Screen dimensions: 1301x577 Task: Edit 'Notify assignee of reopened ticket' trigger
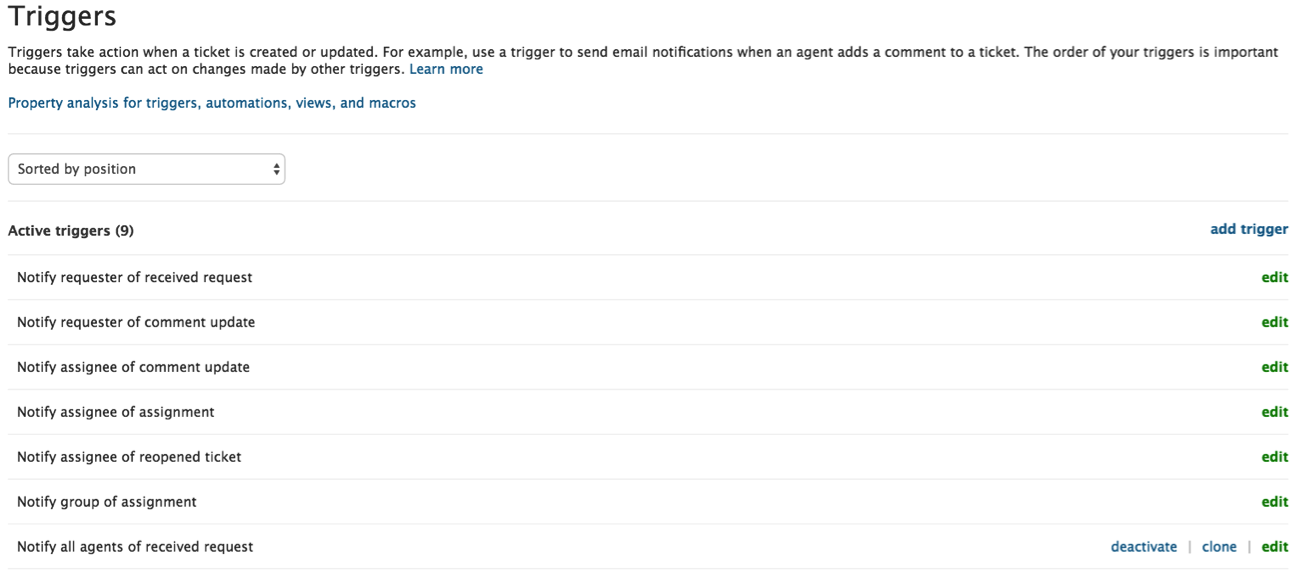[x=1274, y=457]
